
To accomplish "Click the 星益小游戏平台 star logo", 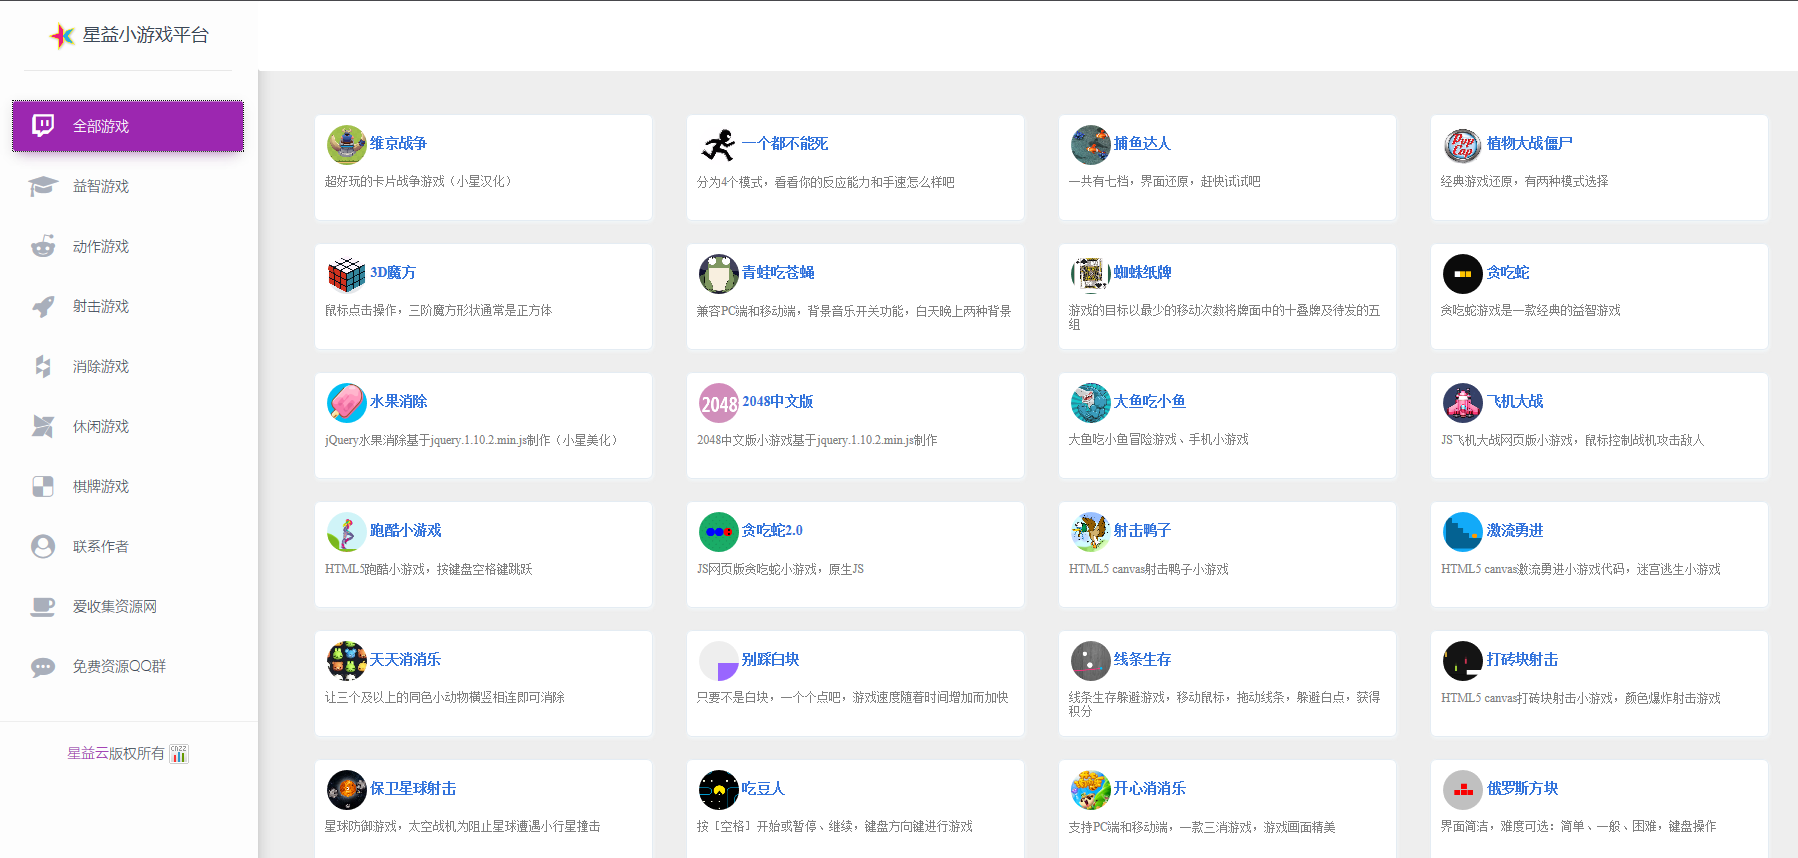I will 62,36.
